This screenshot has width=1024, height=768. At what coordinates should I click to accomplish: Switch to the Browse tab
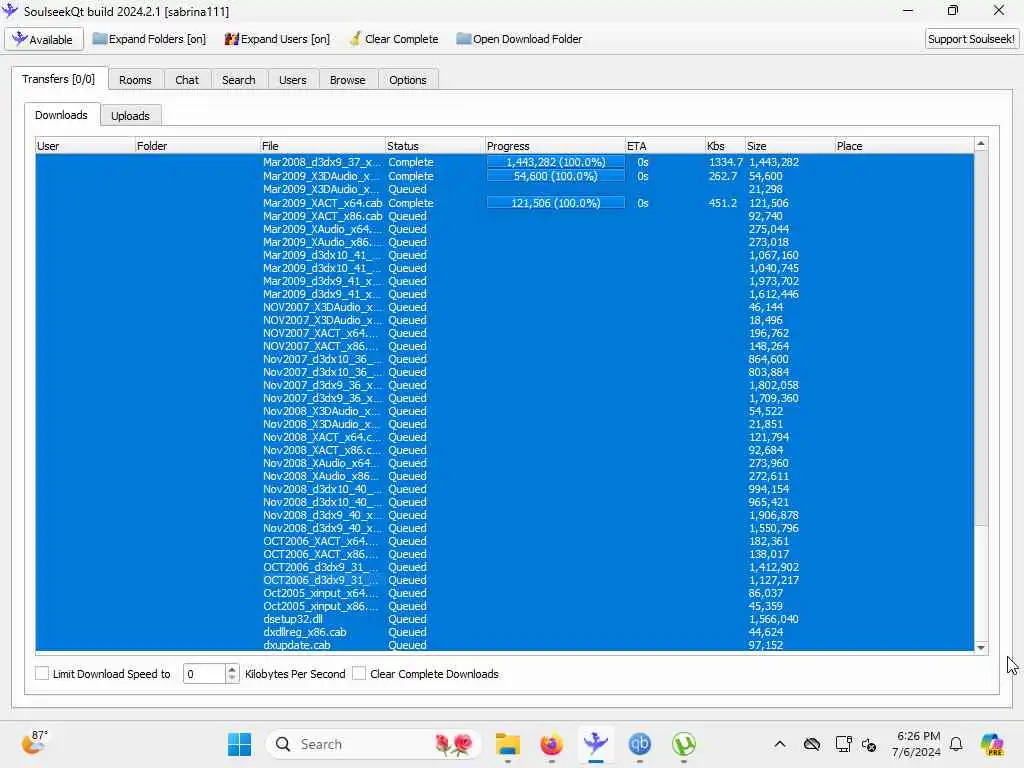pyautogui.click(x=347, y=80)
